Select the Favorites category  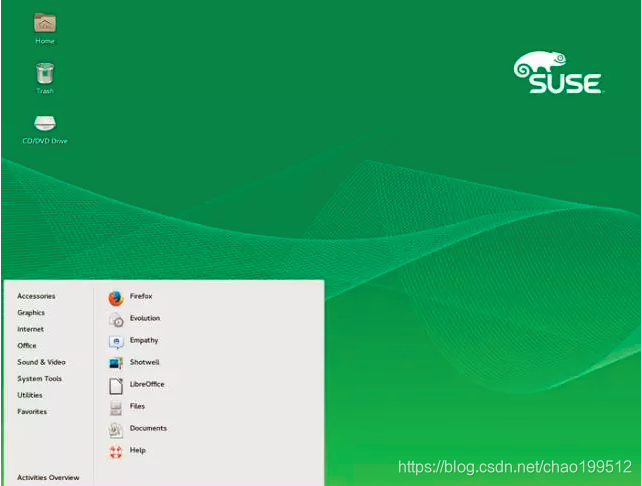32,411
